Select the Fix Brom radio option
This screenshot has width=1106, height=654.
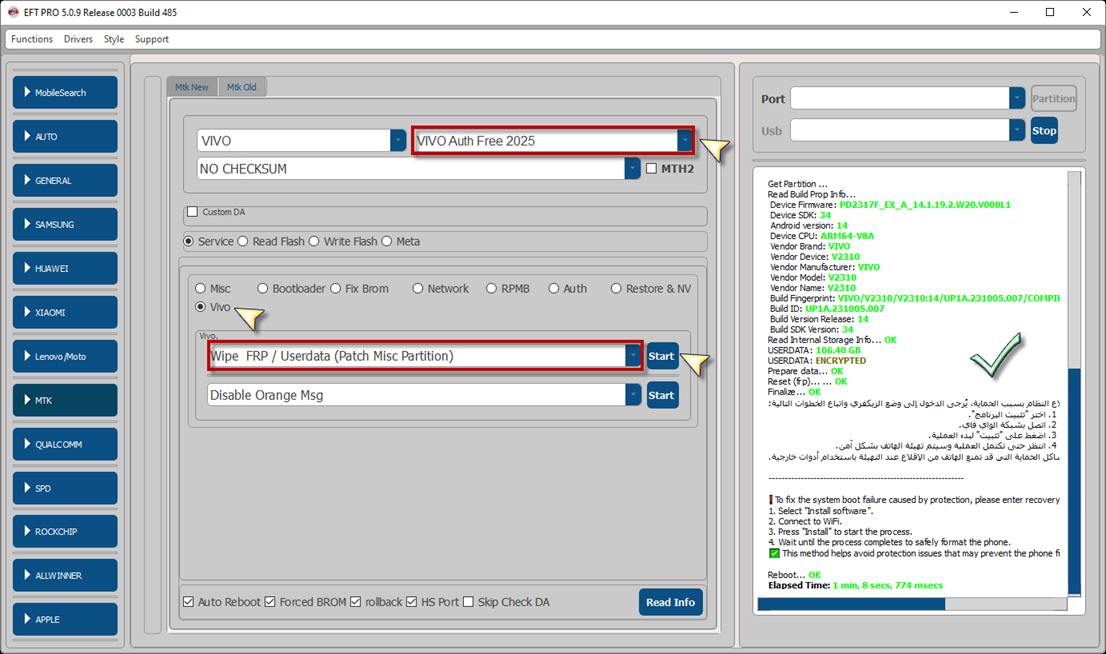coord(335,289)
